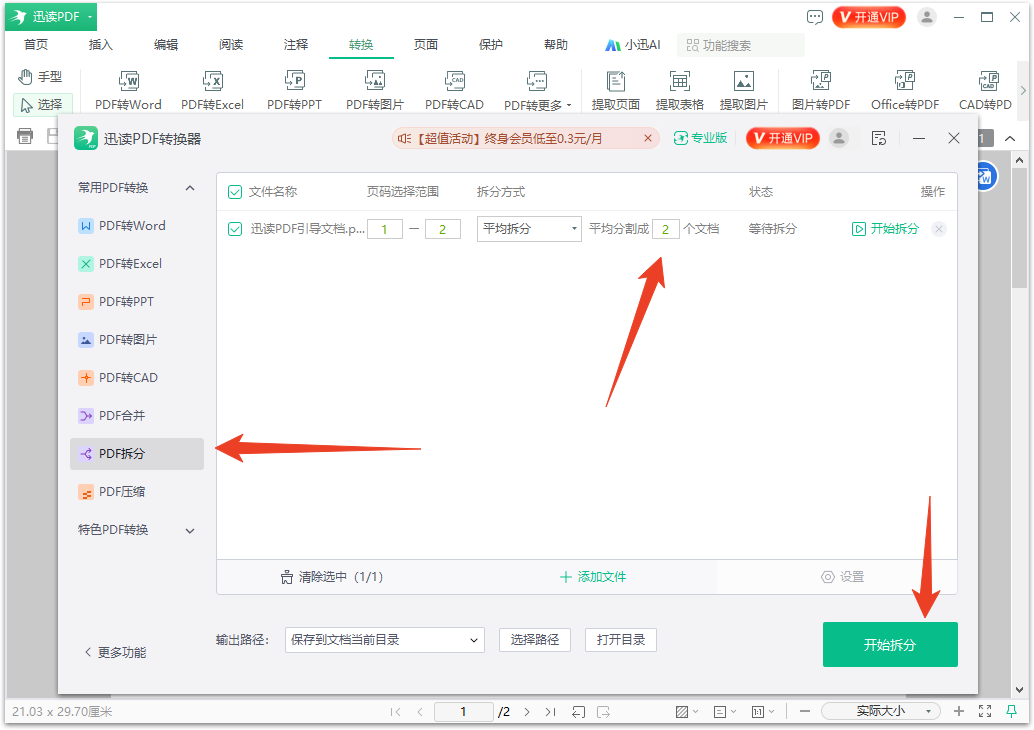Image resolution: width=1034 pixels, height=730 pixels.
Task: Click 清除选中 (1/1)
Action: (x=332, y=577)
